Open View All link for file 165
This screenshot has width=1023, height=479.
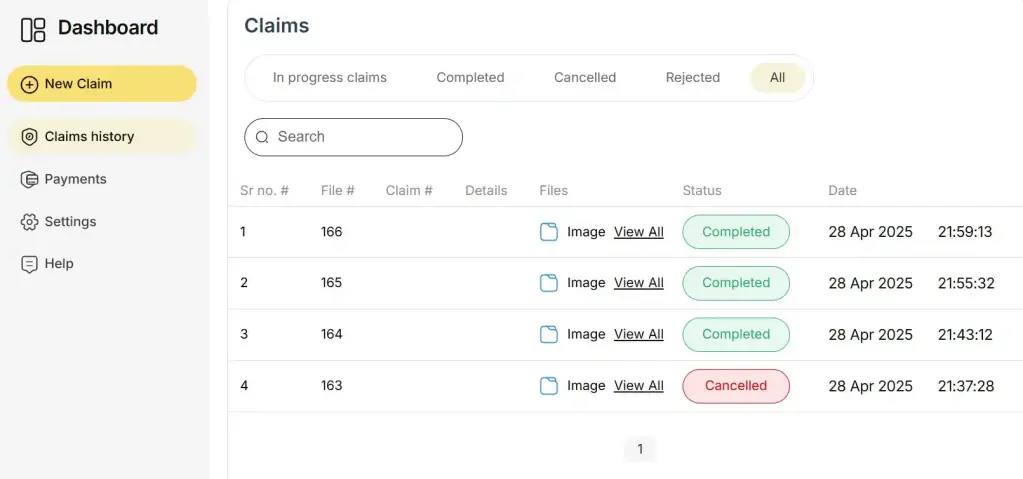pos(639,283)
